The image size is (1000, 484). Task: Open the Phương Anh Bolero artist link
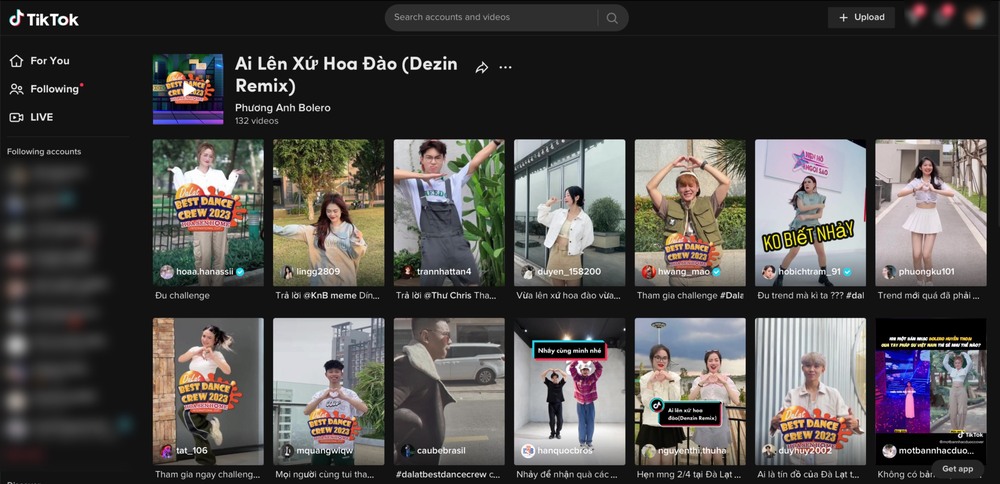click(x=282, y=108)
